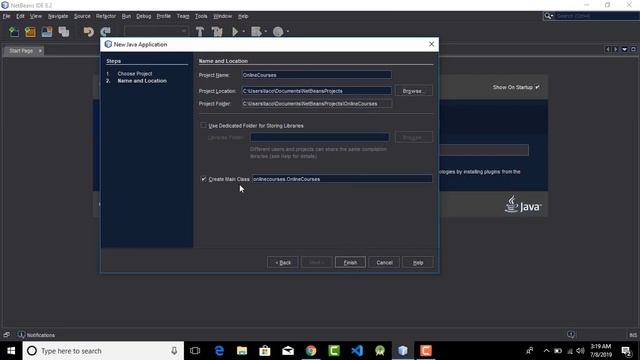
Task: Click the Project Name input field
Action: (x=317, y=75)
